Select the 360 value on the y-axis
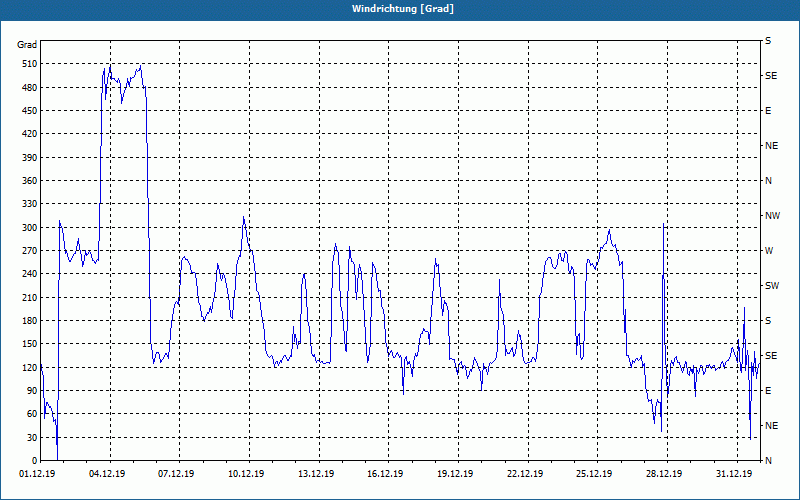Screen dimensions: 800x500 (x=30, y=181)
